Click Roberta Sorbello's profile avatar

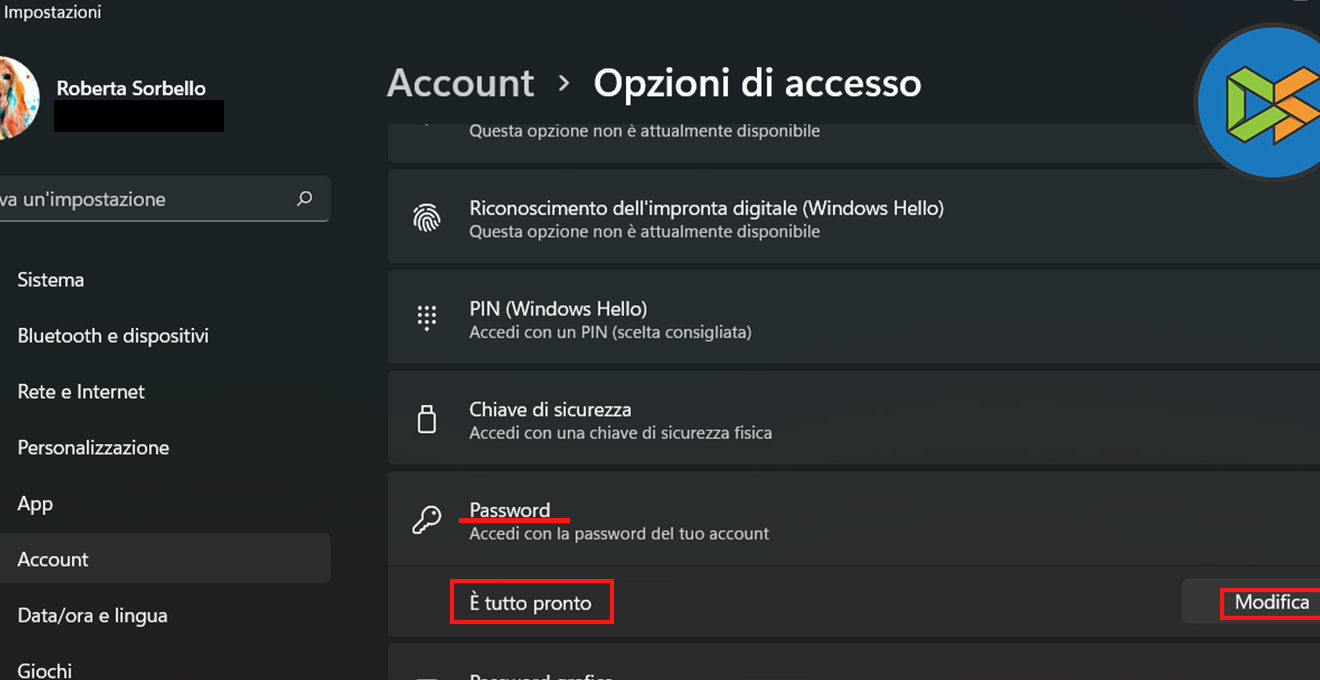click(17, 98)
